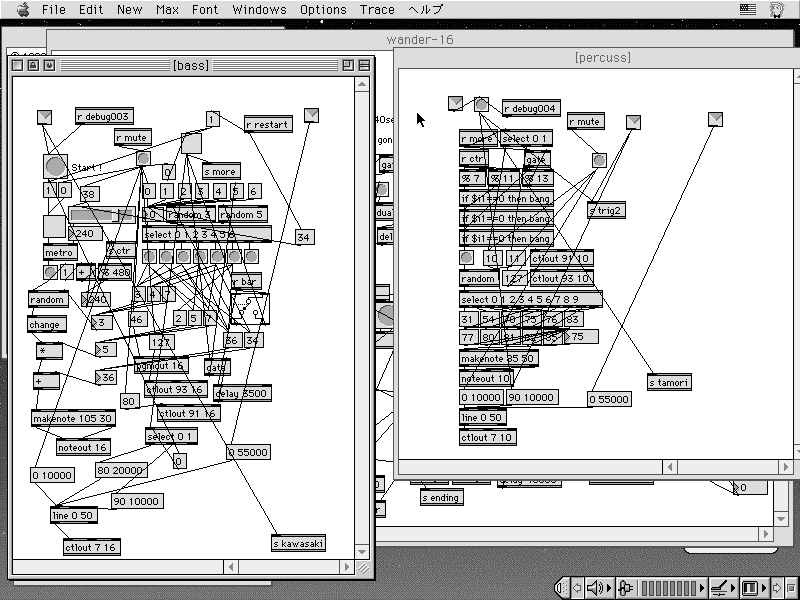Click the wander-16 window title bar
This screenshot has height=600, width=800.
tap(420, 39)
